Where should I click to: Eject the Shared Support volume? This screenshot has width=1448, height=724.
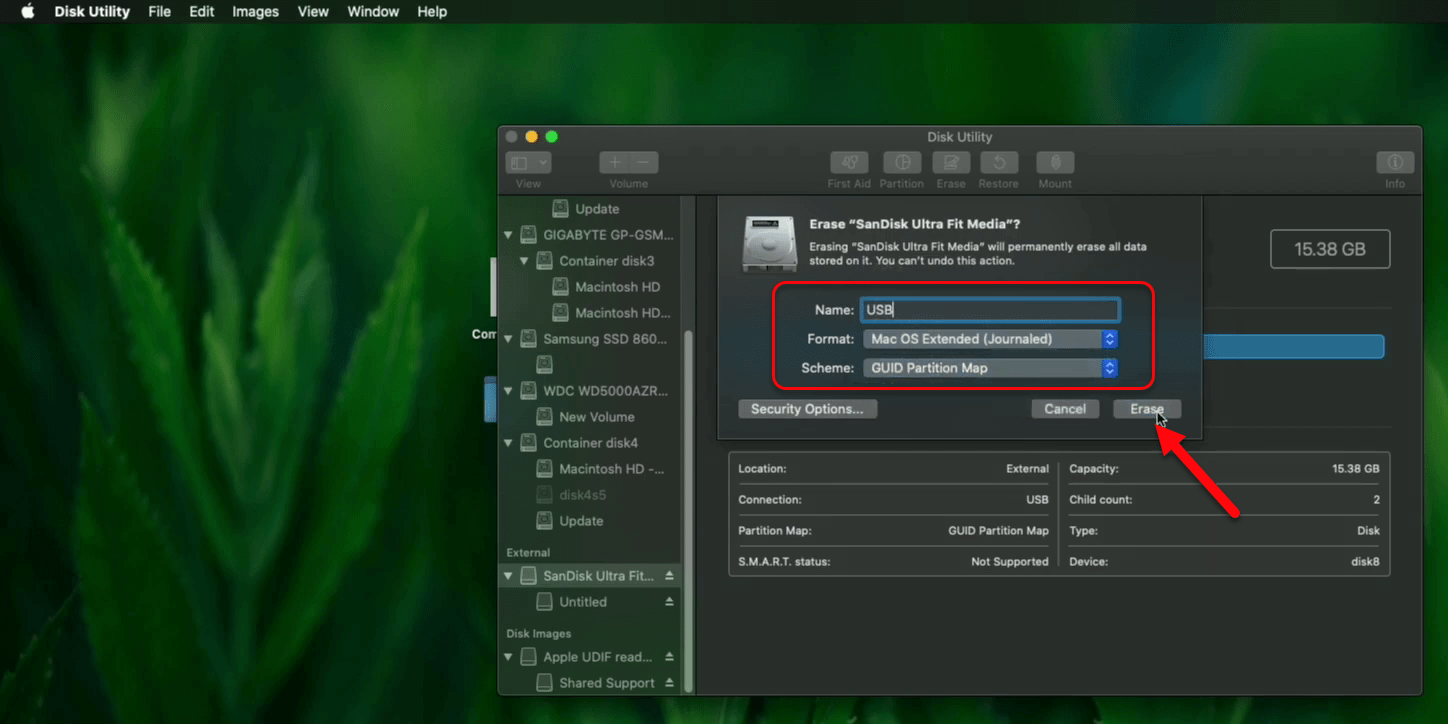(x=669, y=683)
